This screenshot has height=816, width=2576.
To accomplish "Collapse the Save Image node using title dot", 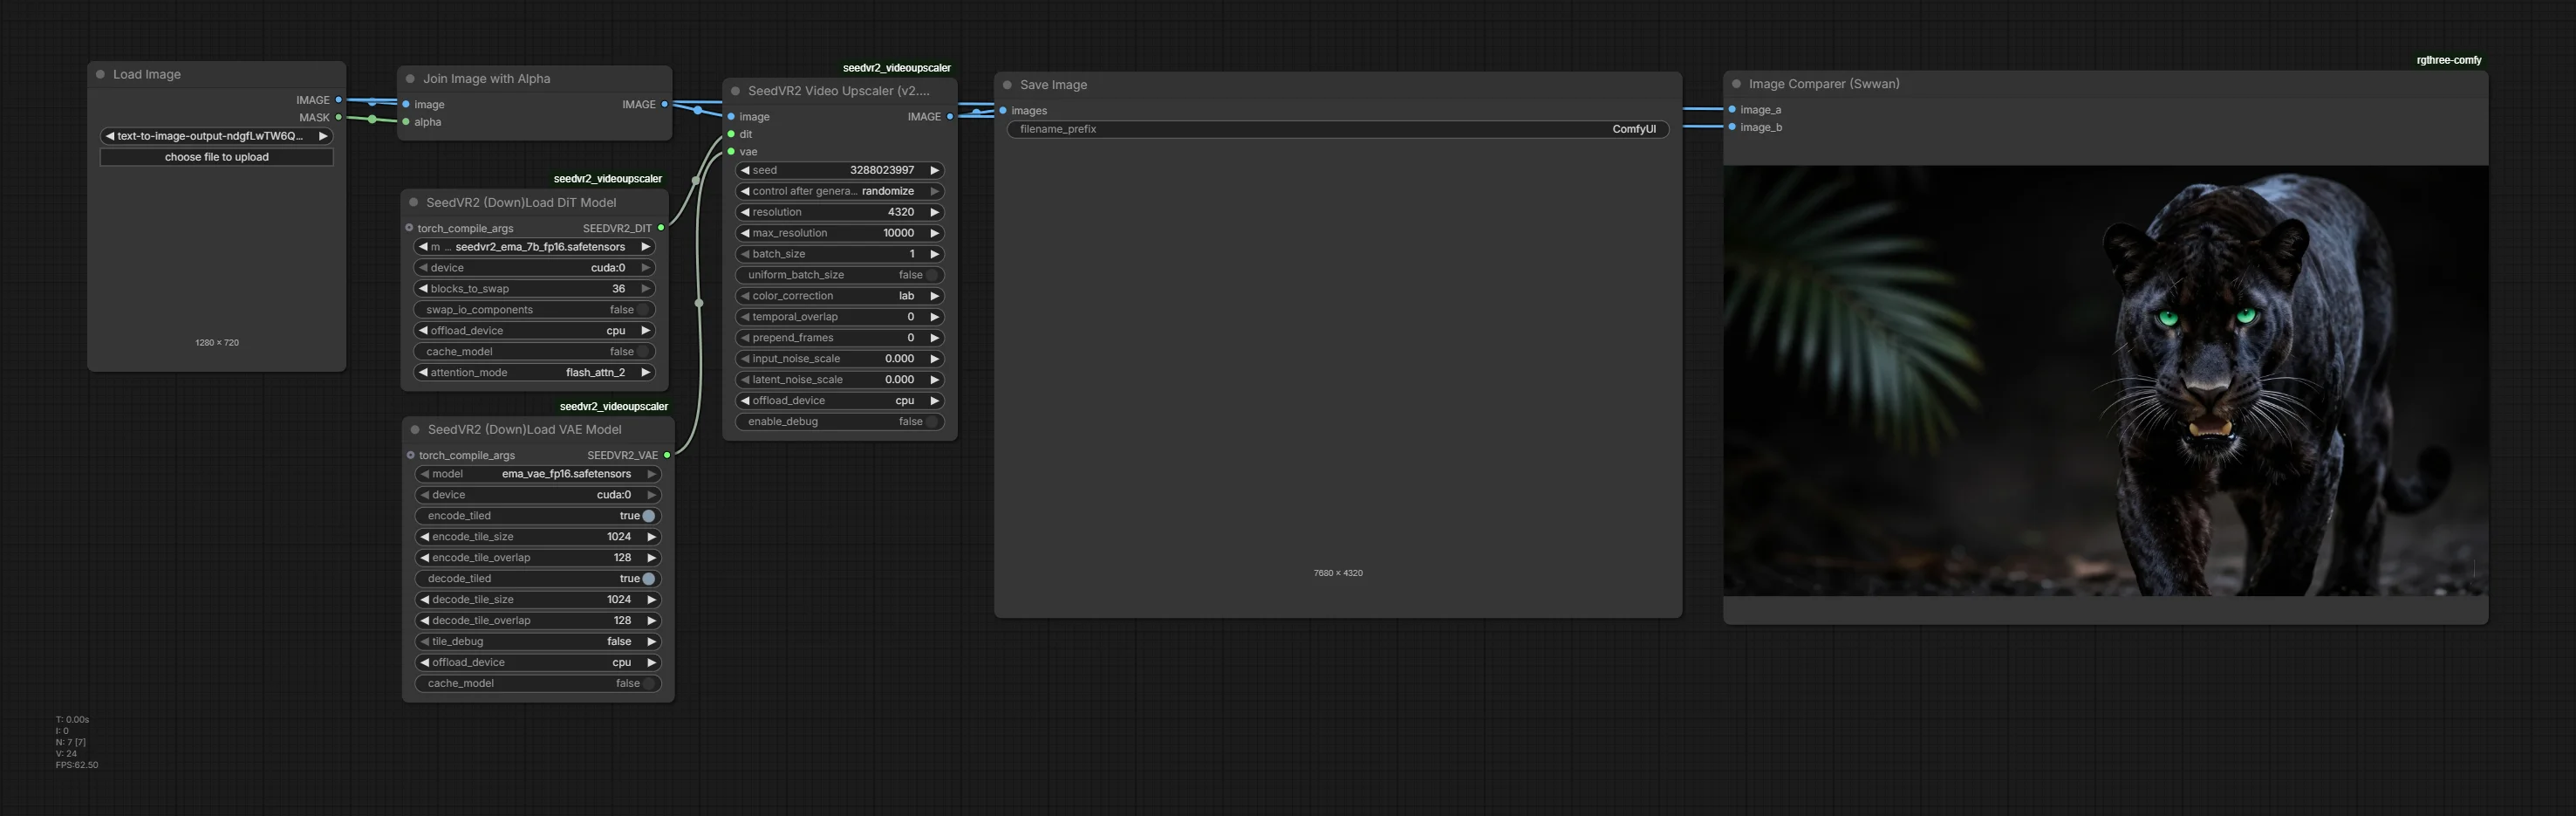I will [x=1007, y=85].
